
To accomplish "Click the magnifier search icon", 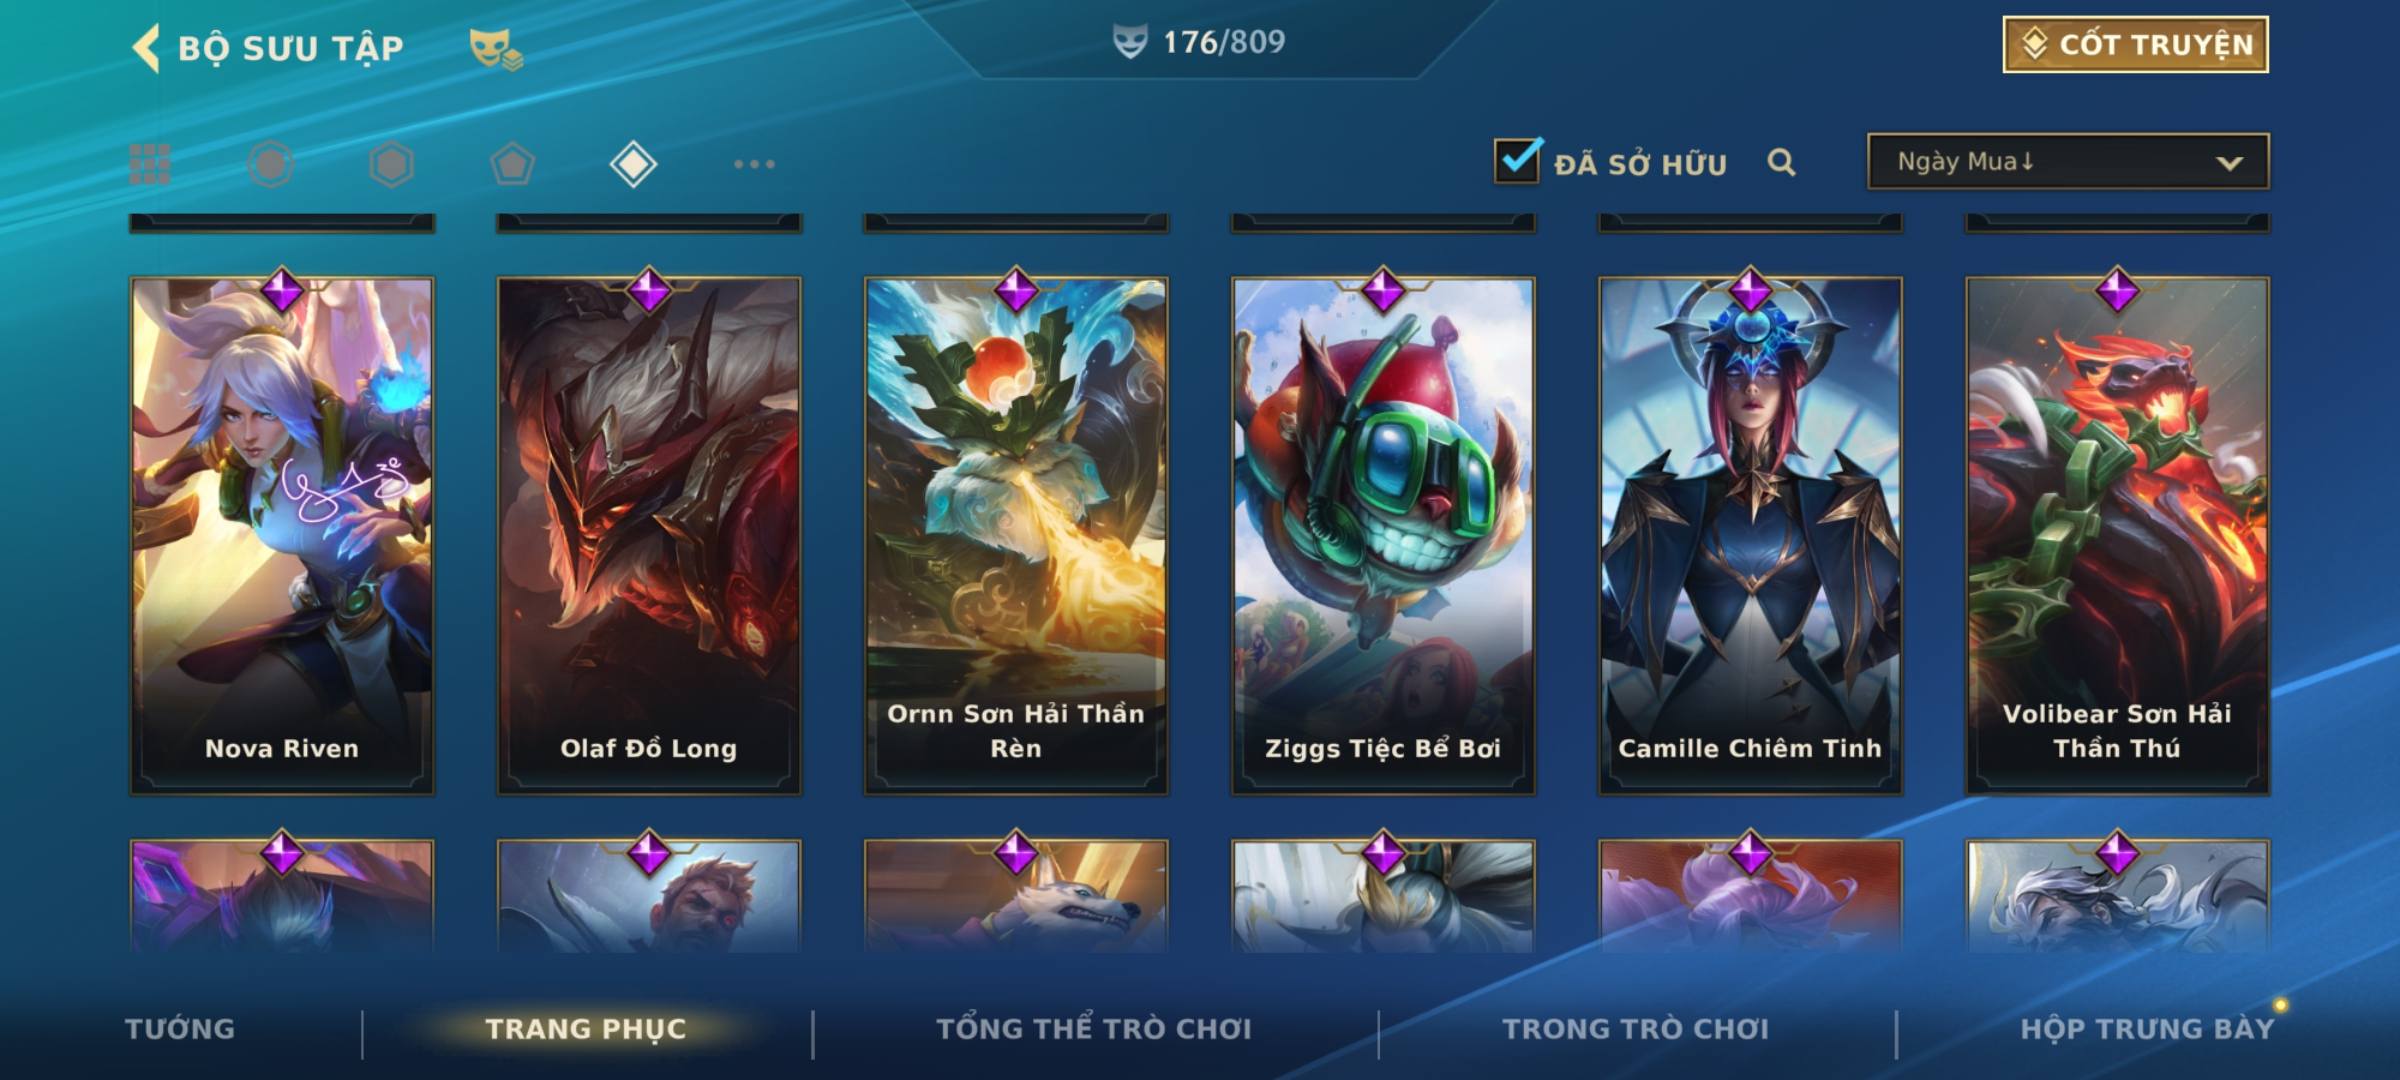I will (x=1781, y=162).
